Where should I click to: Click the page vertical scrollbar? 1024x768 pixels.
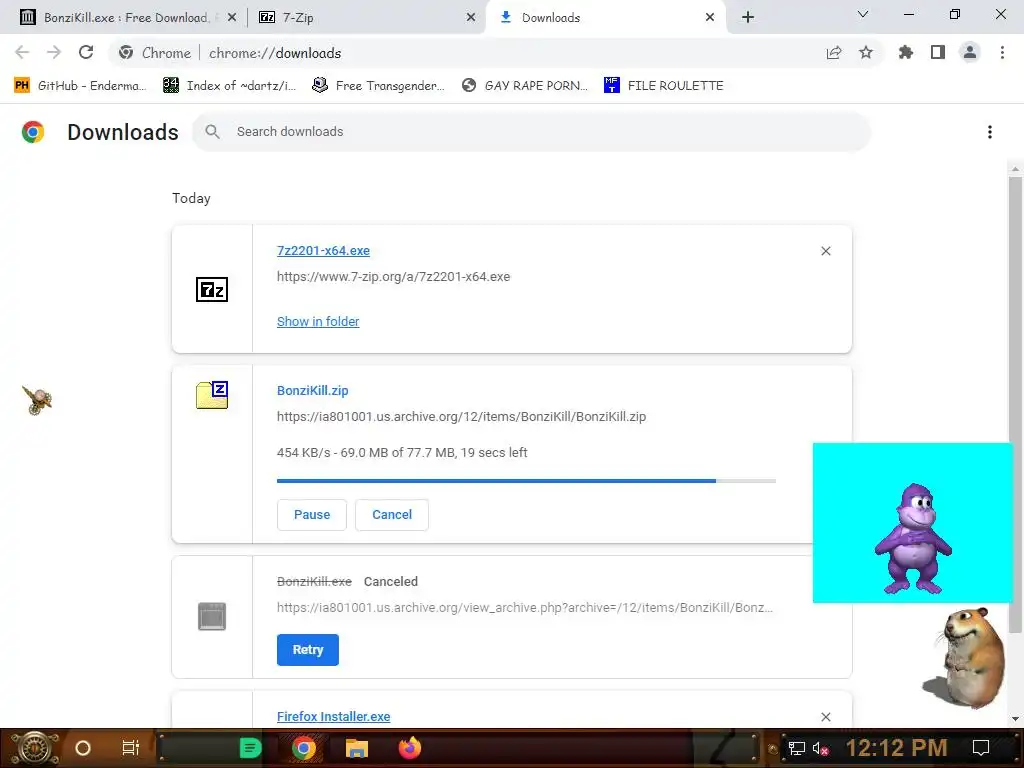coord(1015,405)
